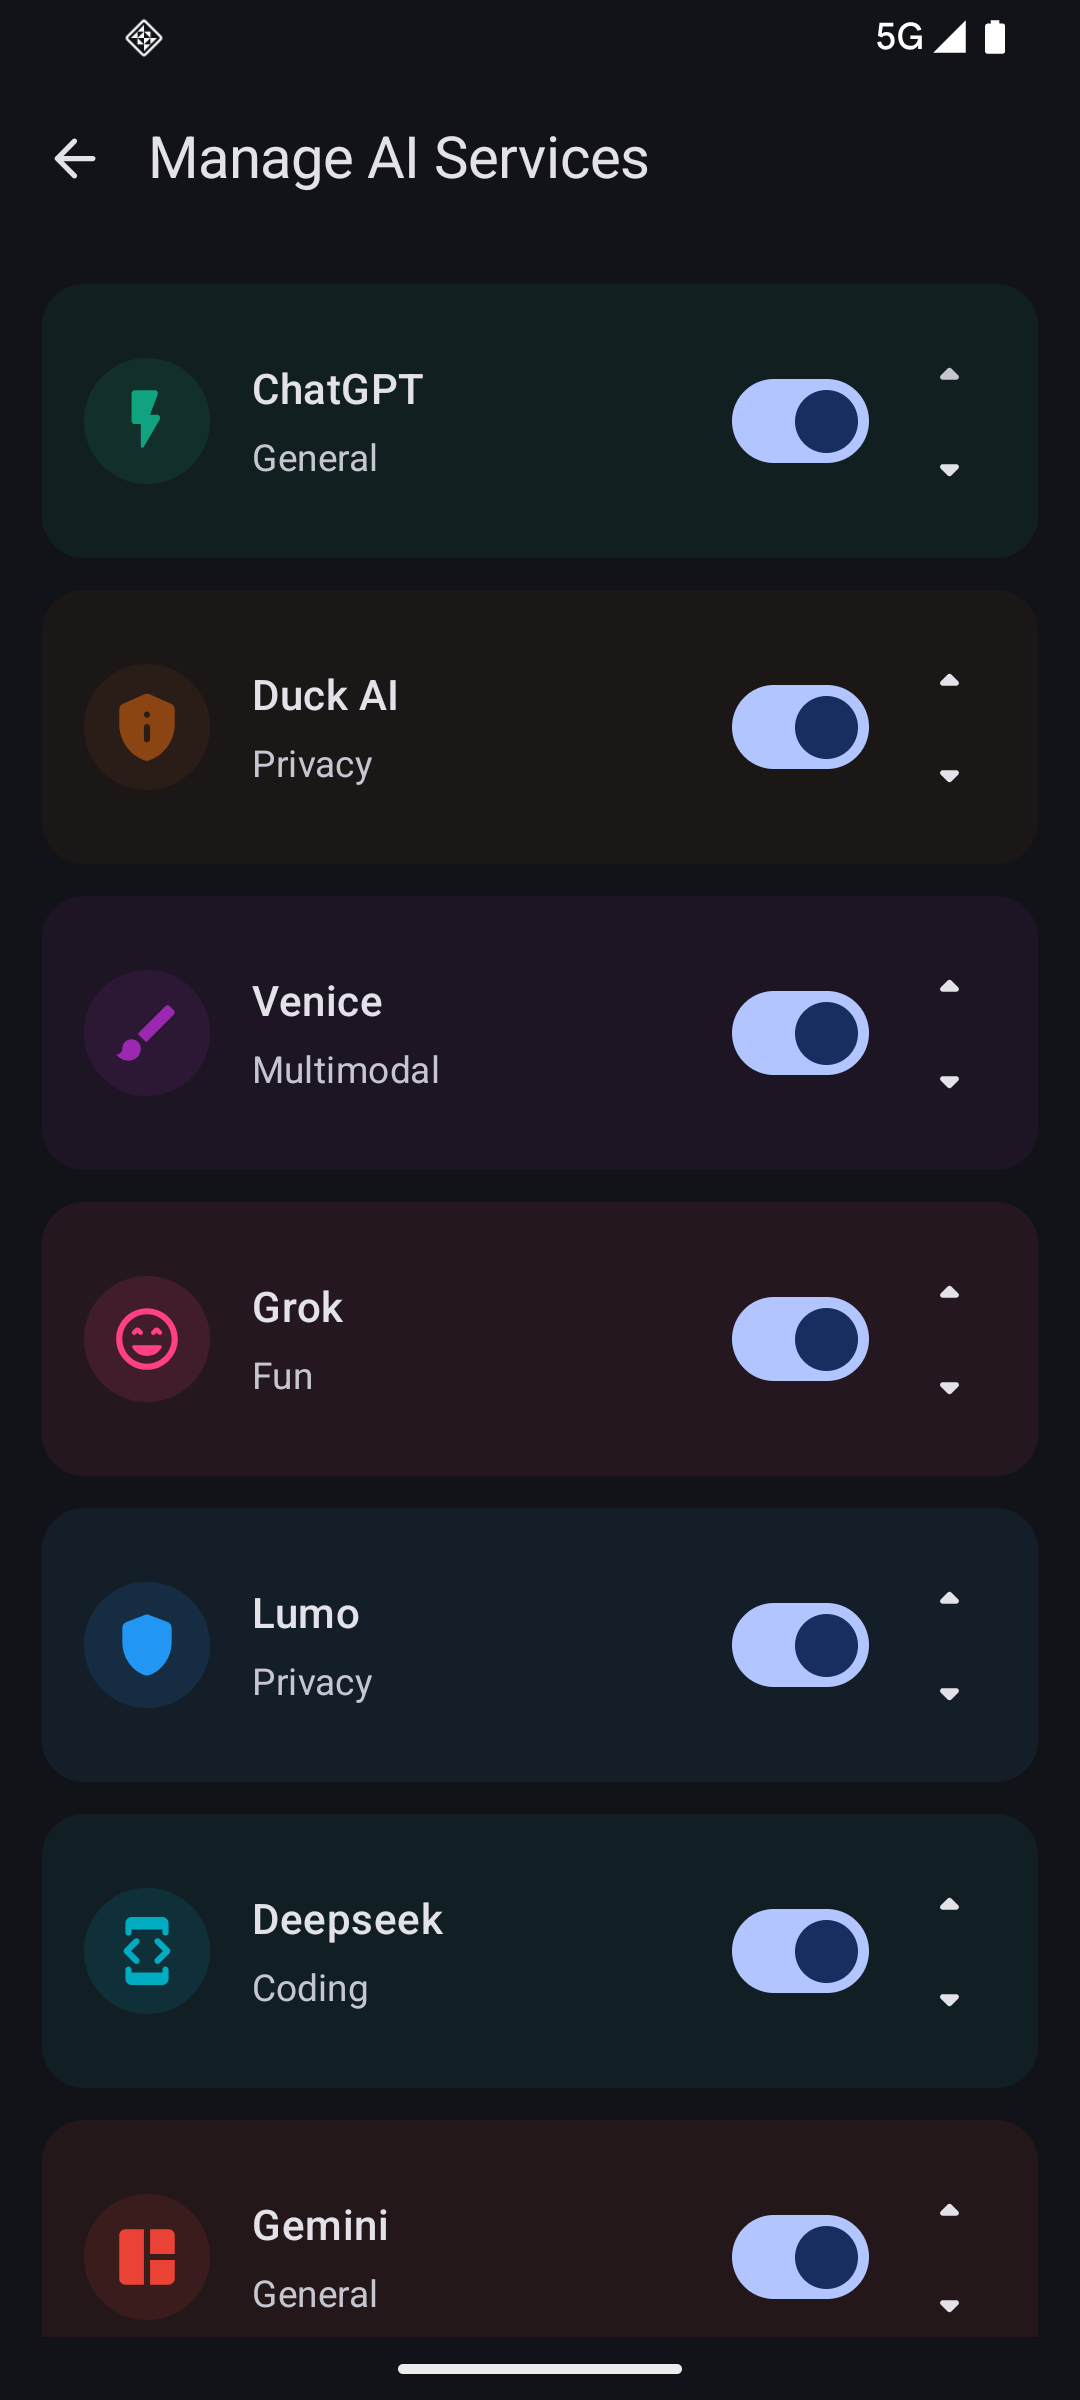This screenshot has width=1080, height=2400.
Task: Tap the Deepseek code brackets icon
Action: pos(147,1951)
